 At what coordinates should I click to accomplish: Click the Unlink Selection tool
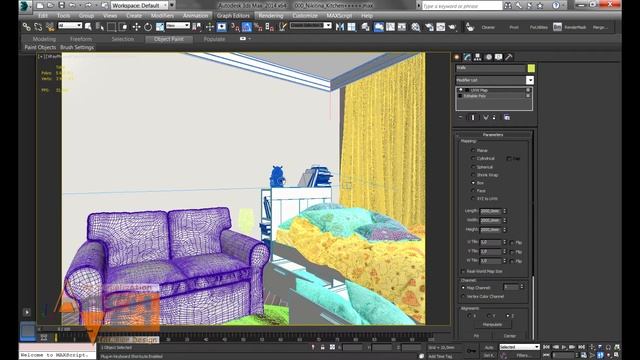click(x=38, y=27)
